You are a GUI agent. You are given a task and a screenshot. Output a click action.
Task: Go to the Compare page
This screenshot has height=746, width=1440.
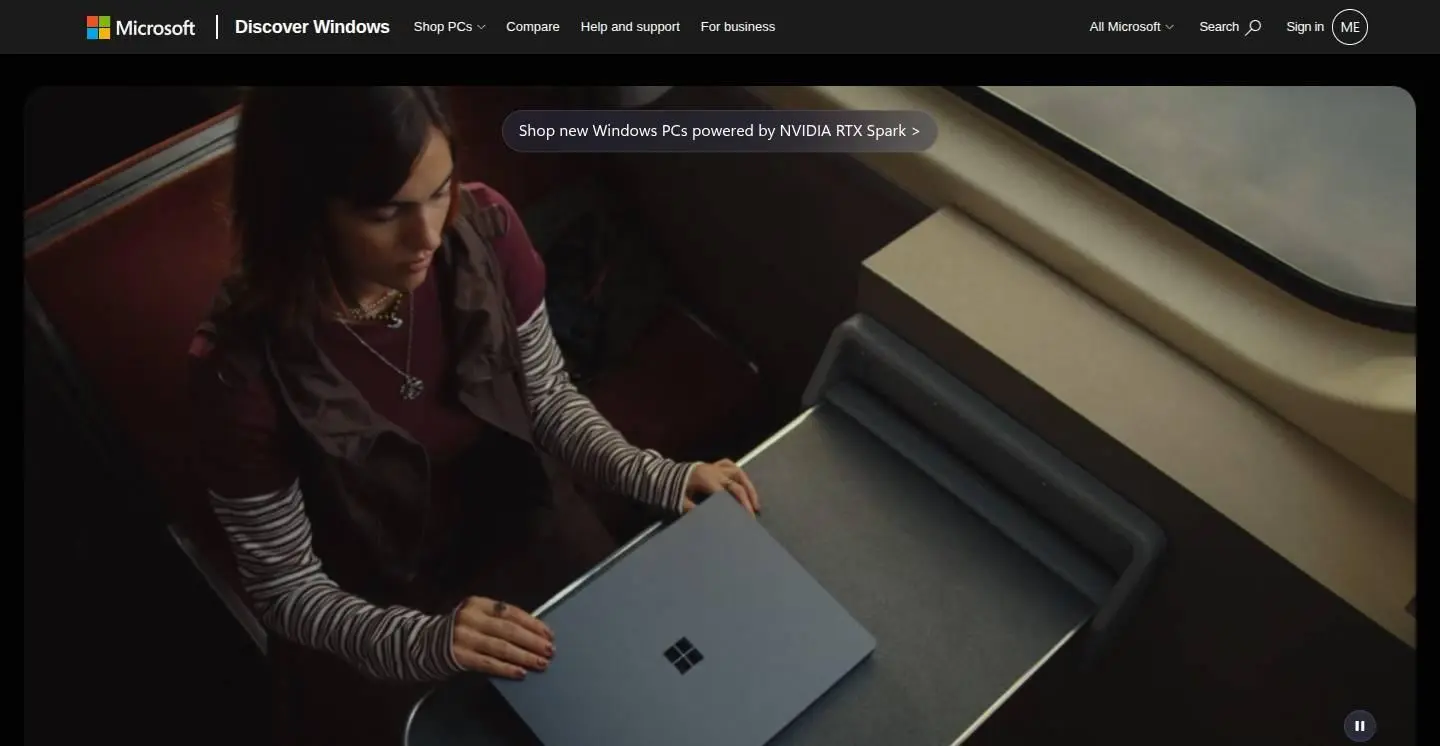[533, 27]
